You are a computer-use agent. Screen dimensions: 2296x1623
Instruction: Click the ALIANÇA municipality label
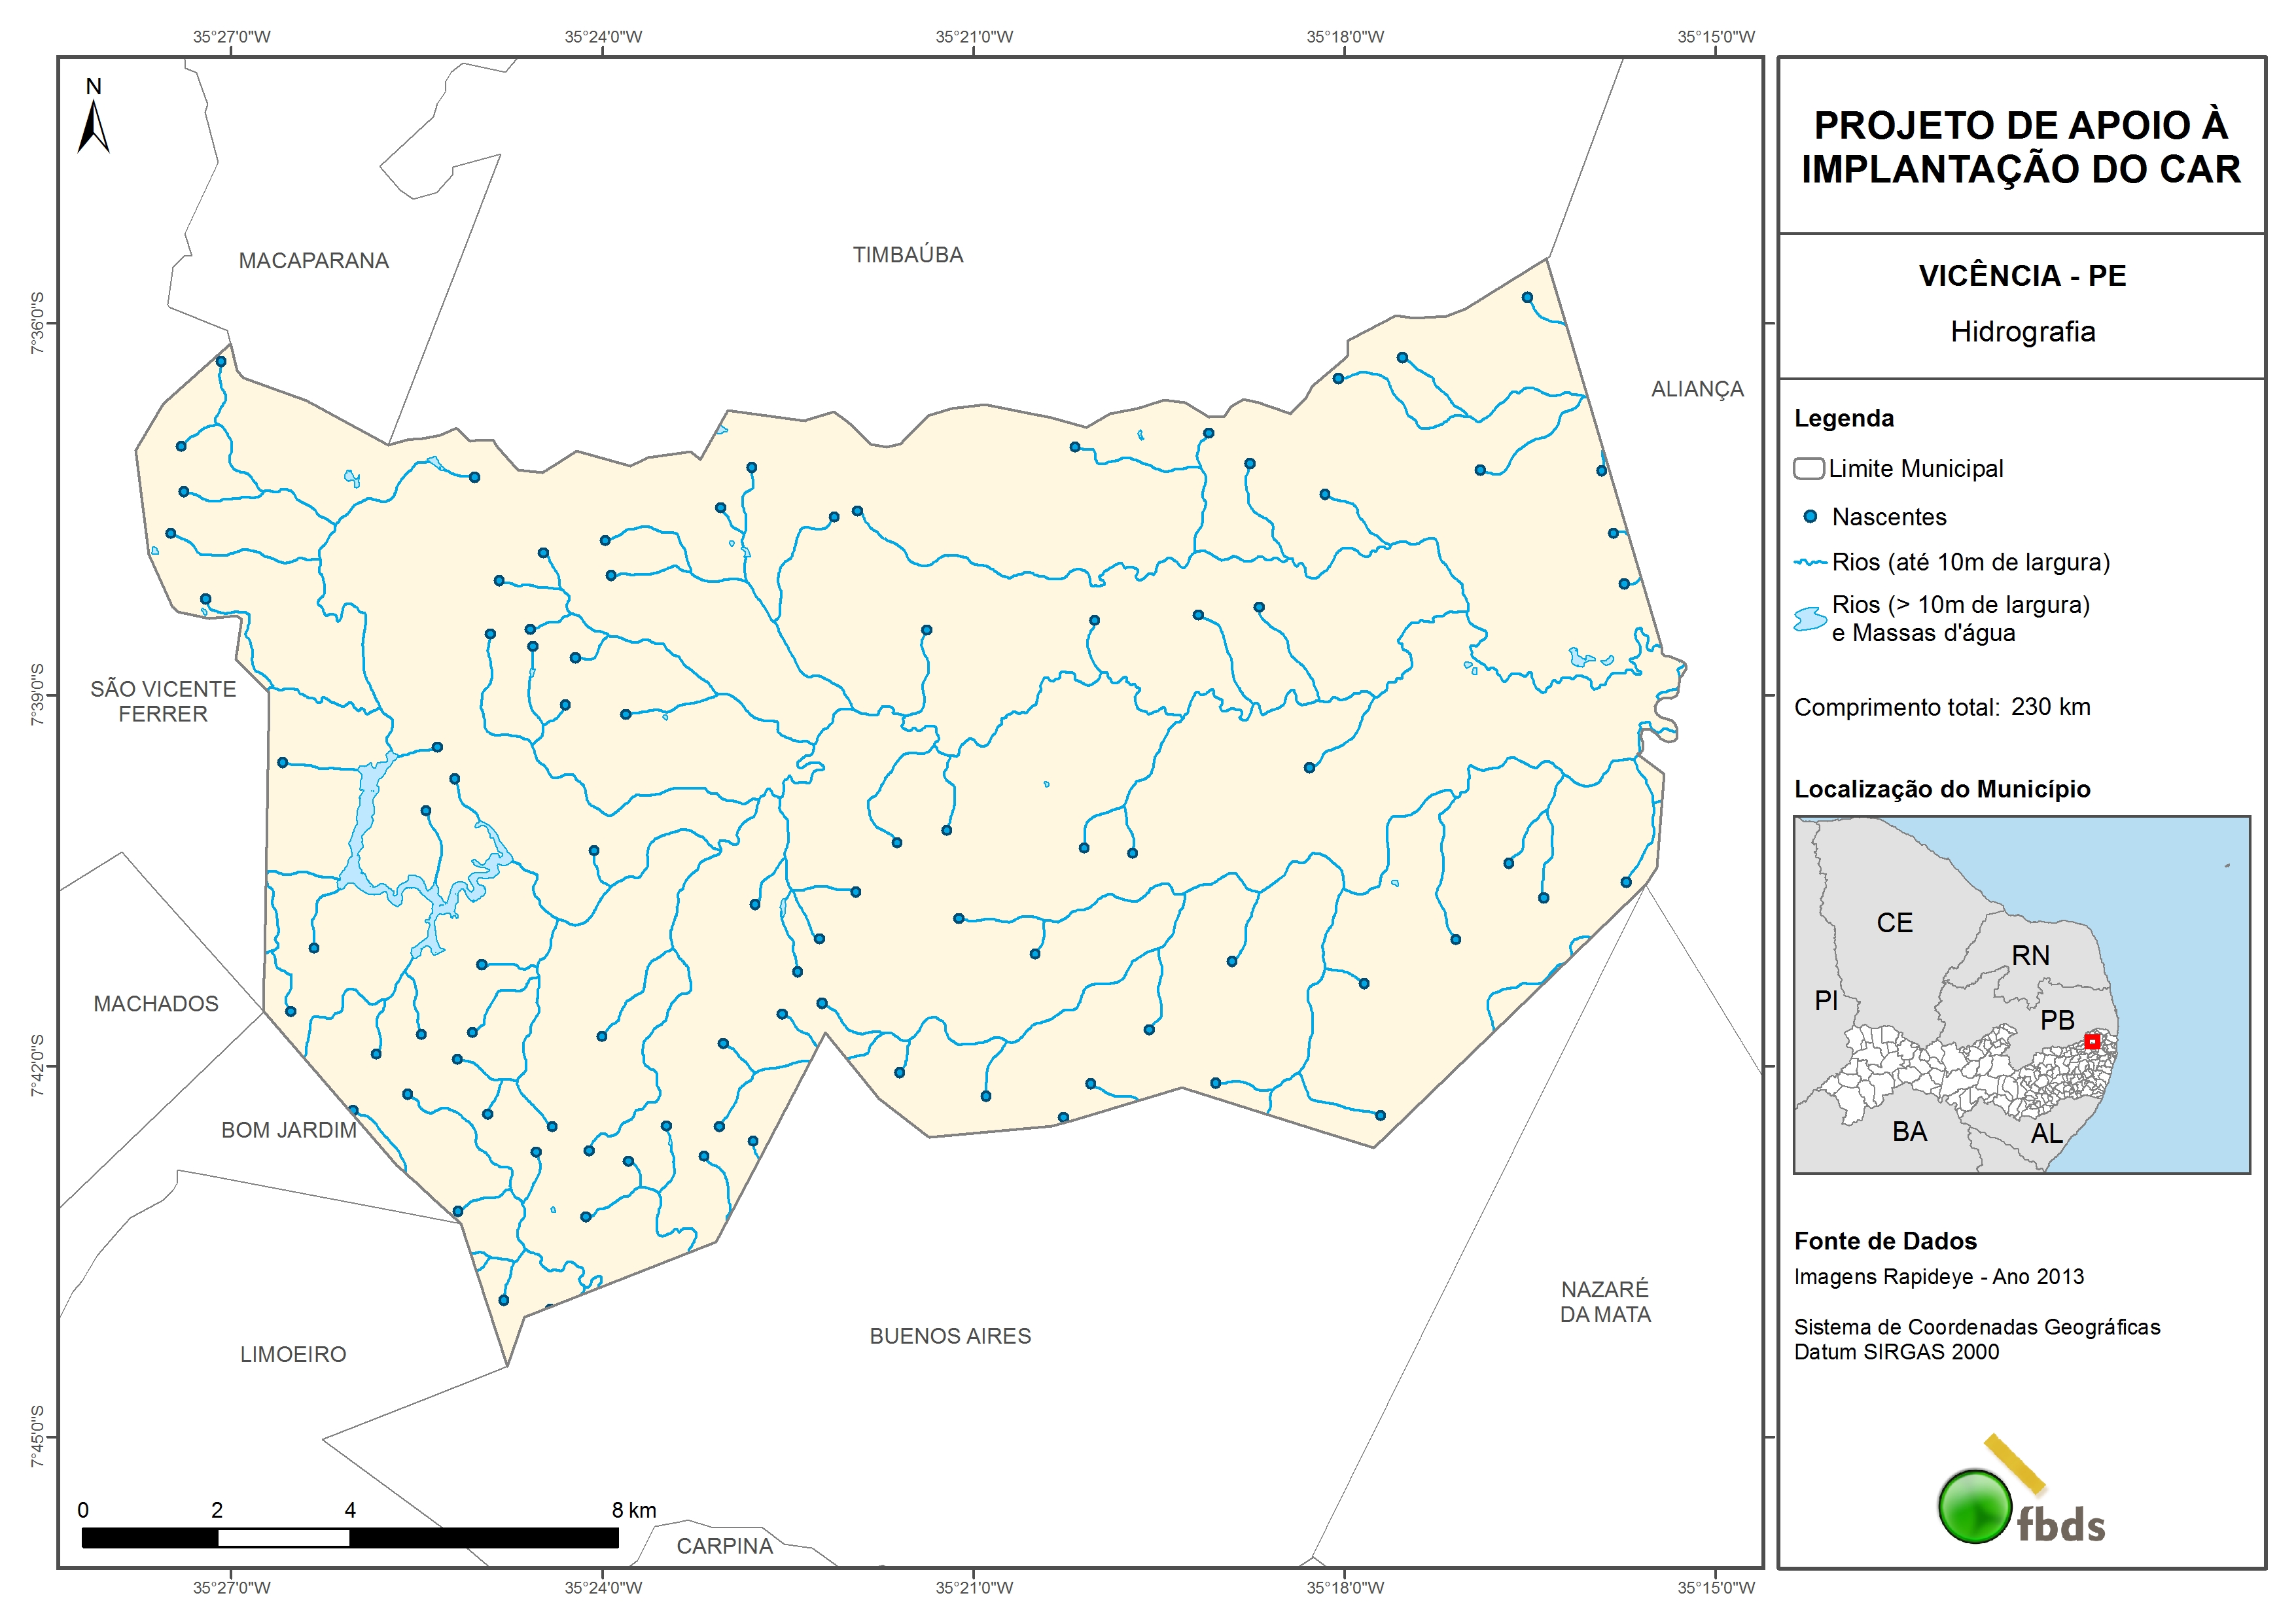pos(1697,389)
